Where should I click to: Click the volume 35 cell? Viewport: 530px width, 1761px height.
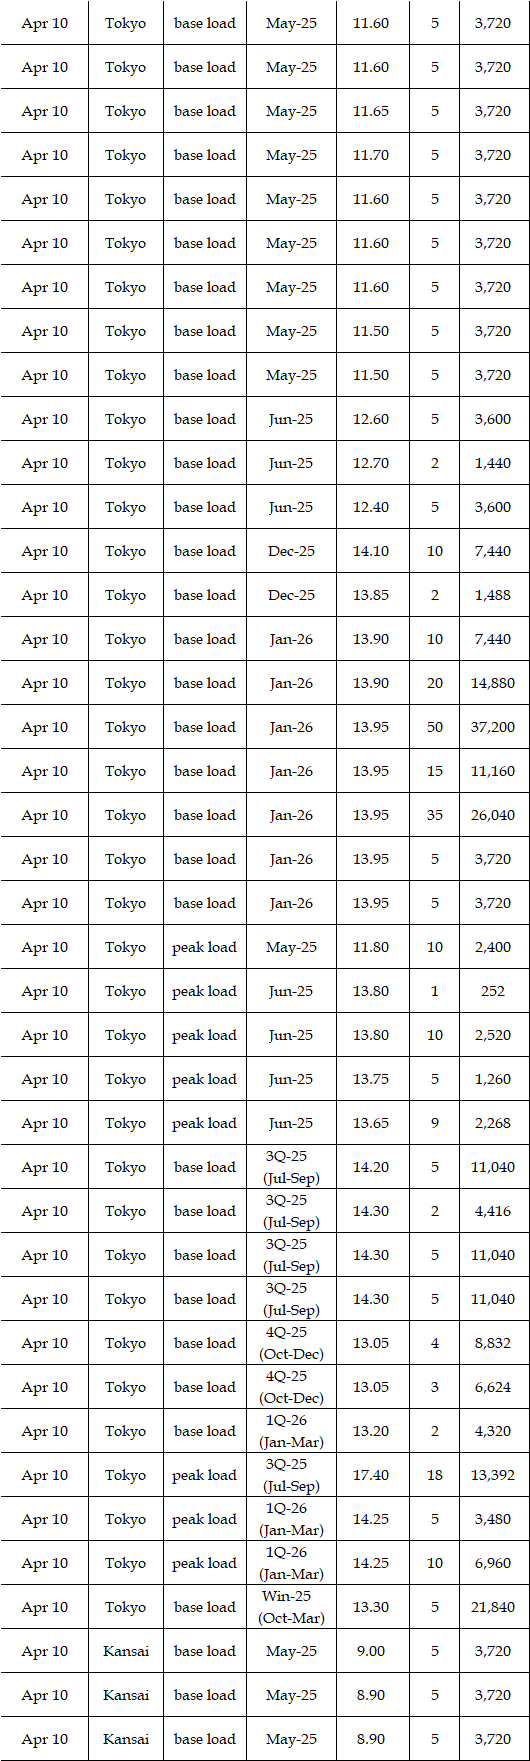[x=435, y=815]
